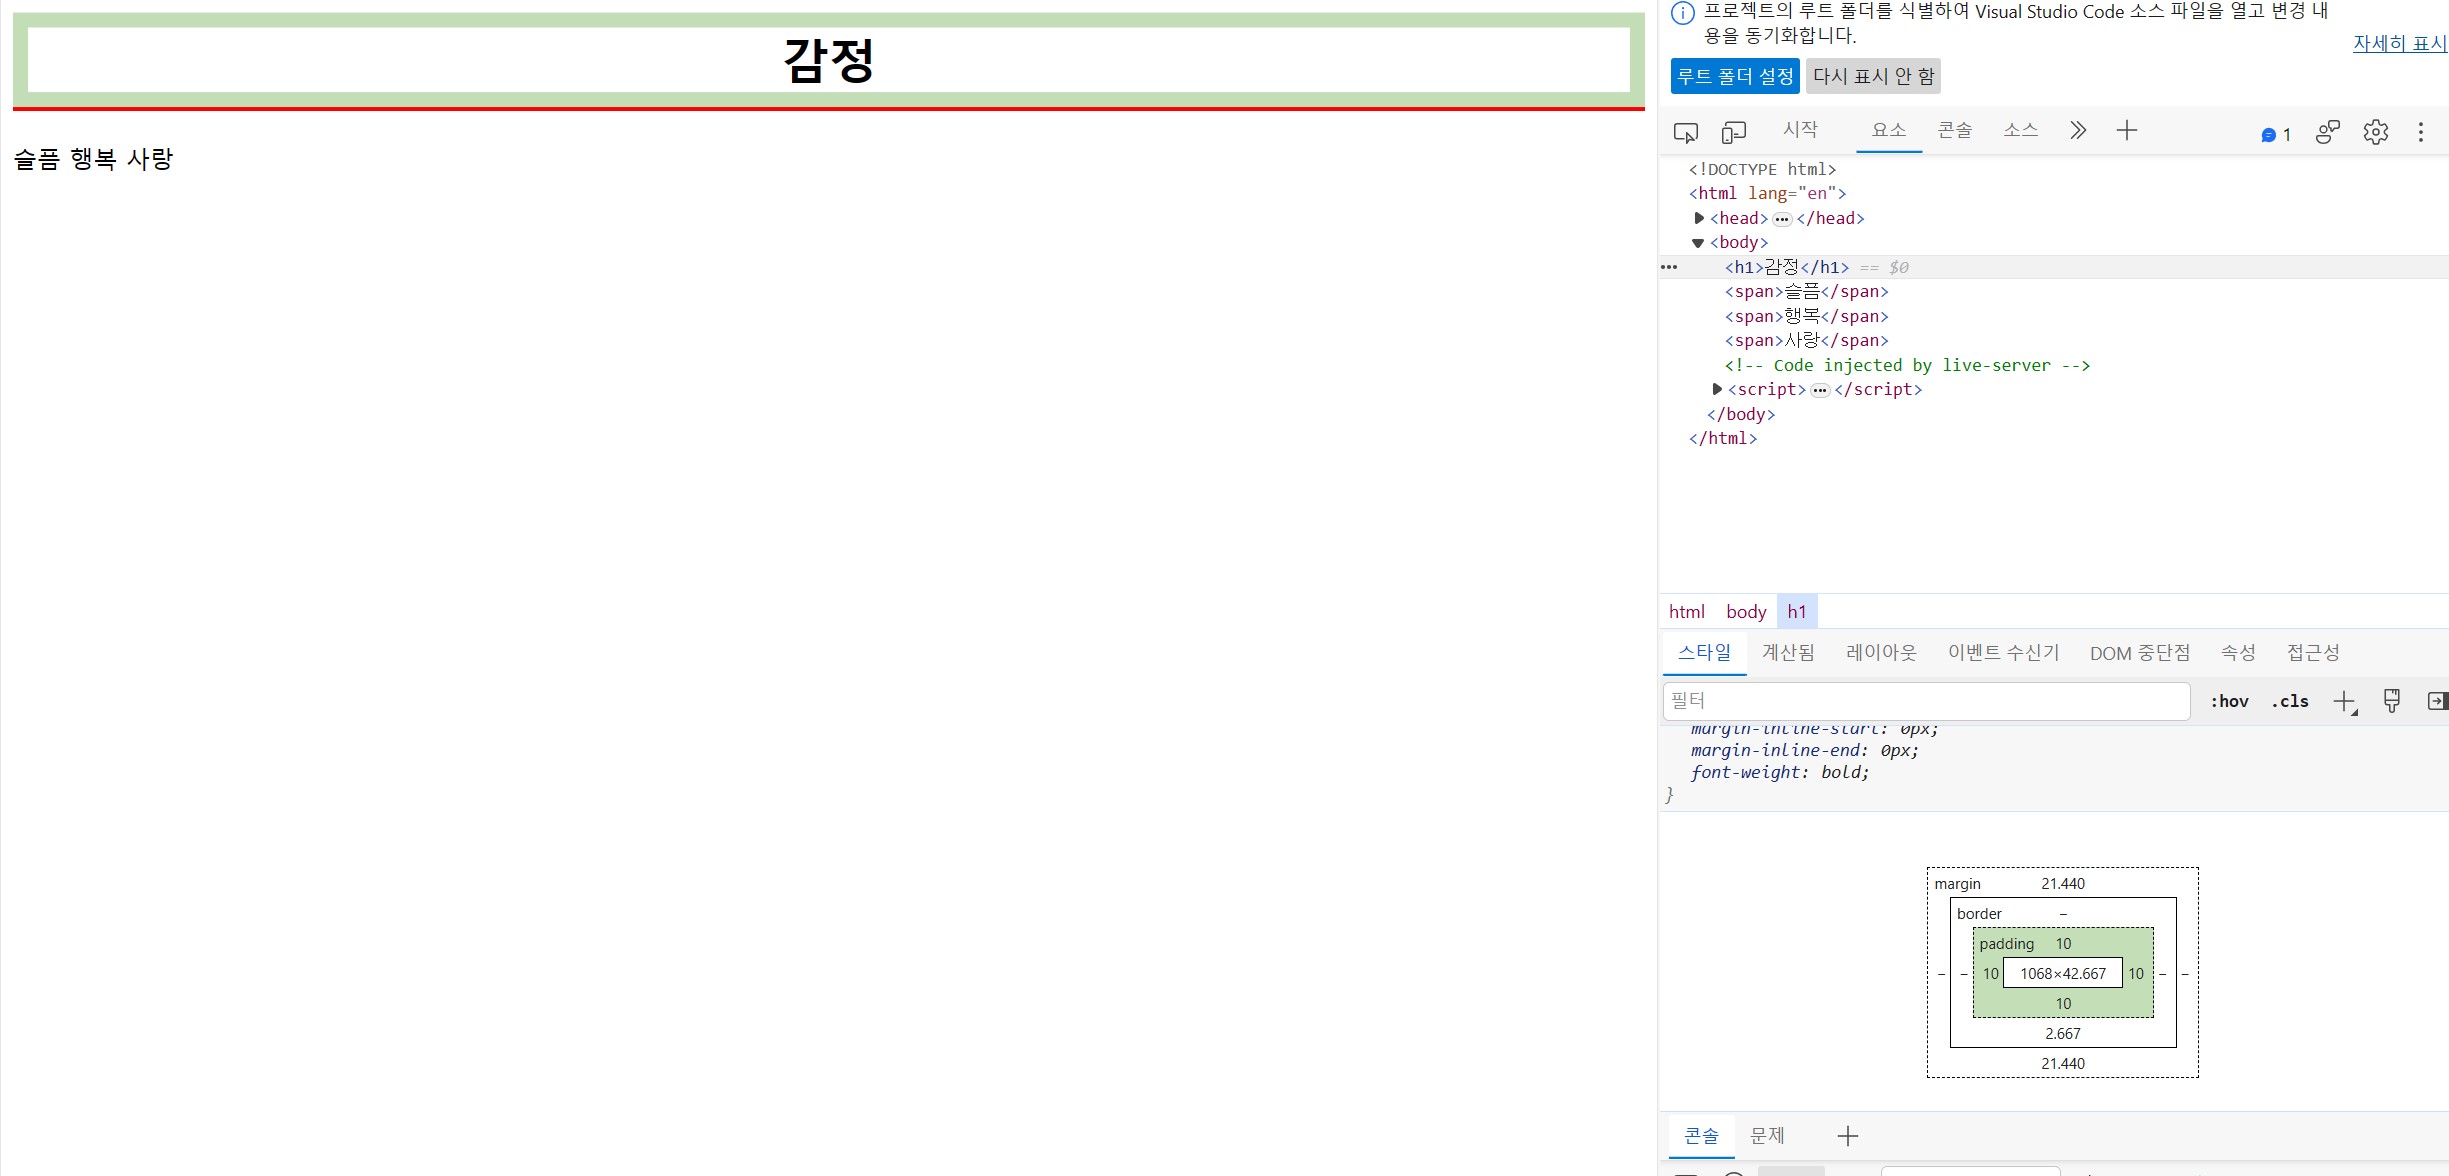Select the 레이아웃 pane tab
The width and height of the screenshot is (2449, 1176).
(x=1881, y=653)
